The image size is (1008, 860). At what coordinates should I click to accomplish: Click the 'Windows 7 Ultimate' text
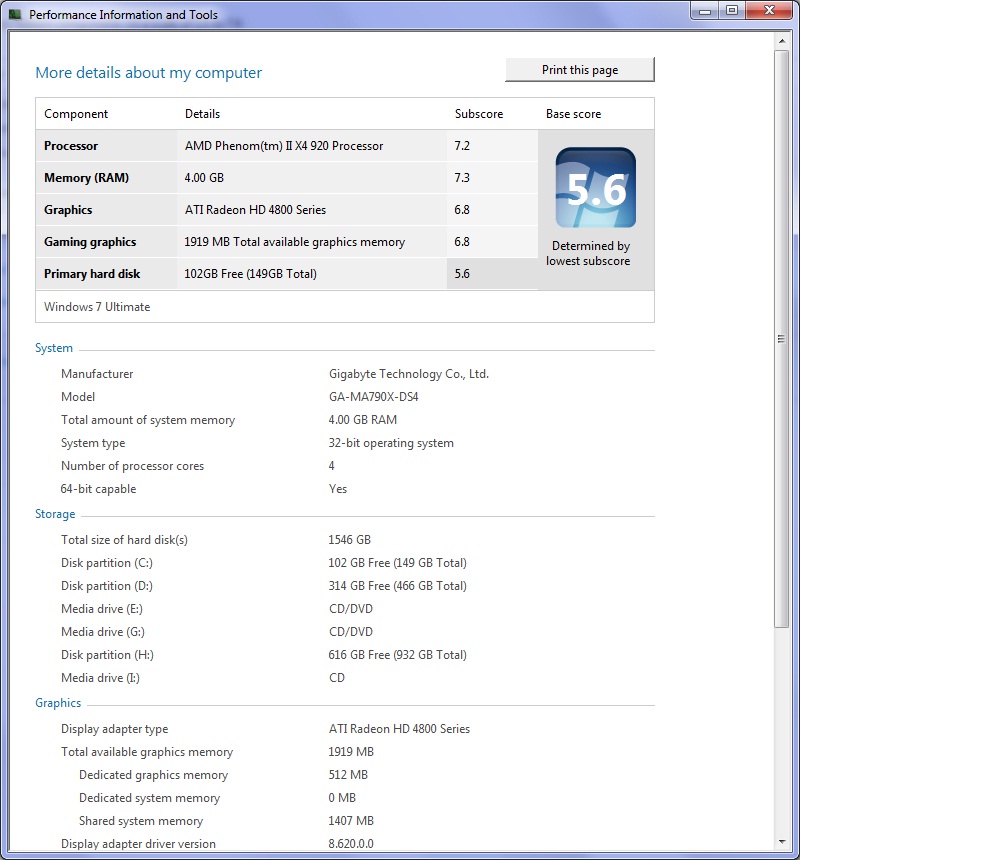97,307
